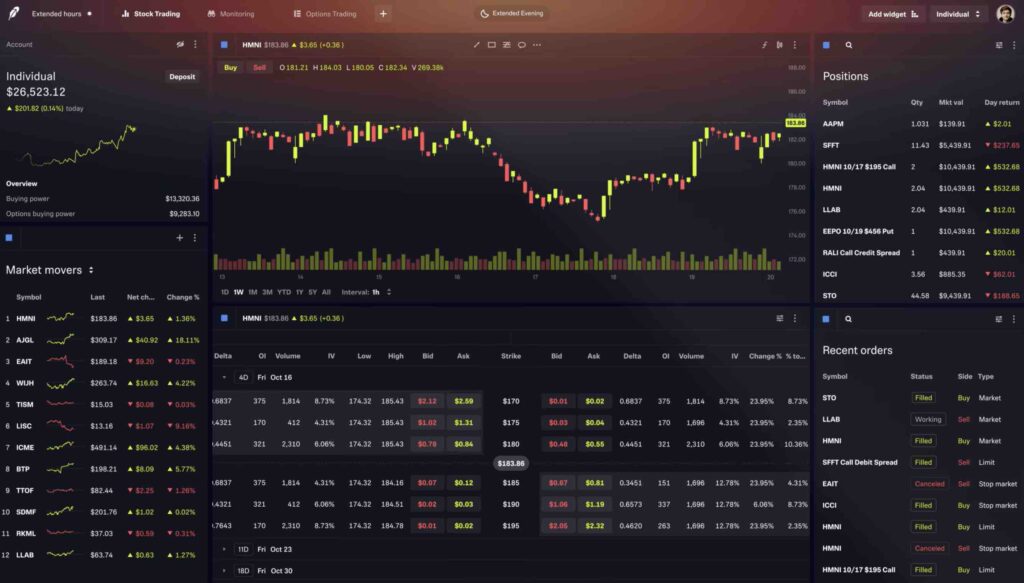1024x583 pixels.
Task: Select the line drawing tool on the chart
Action: click(476, 45)
